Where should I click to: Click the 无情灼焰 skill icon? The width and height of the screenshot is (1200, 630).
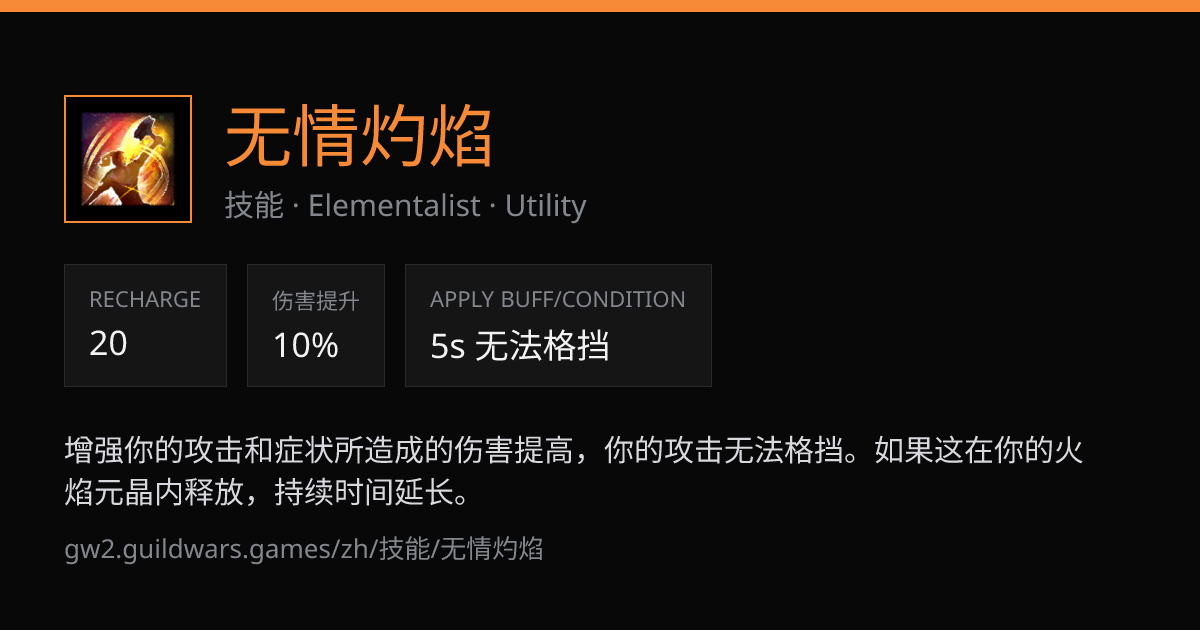coord(128,159)
